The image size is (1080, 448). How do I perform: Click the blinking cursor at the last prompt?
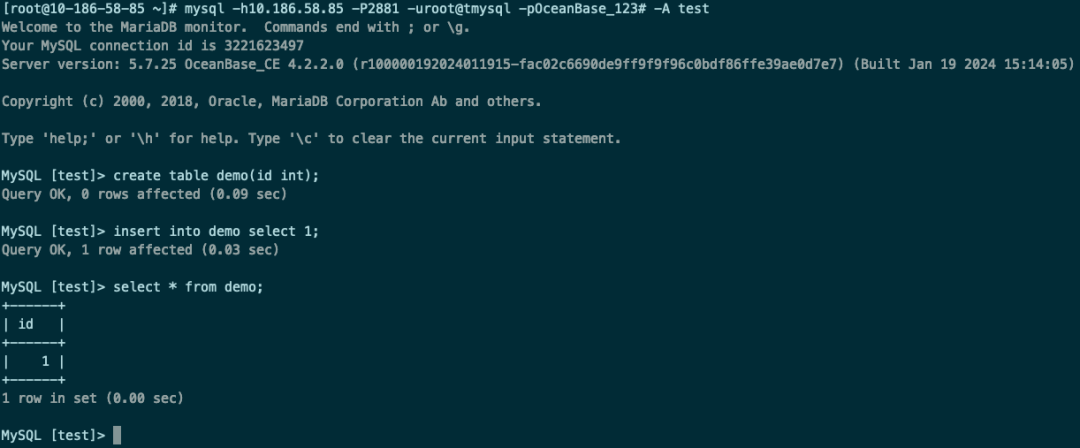pyautogui.click(x=117, y=435)
